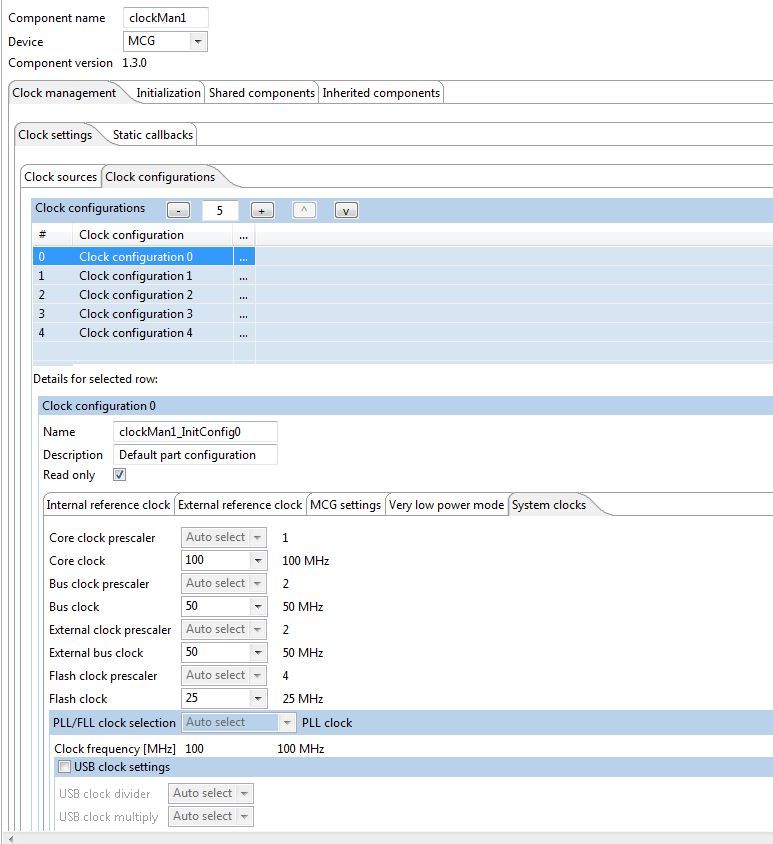Open the Shared components tab
Image resolution: width=773 pixels, height=844 pixels.
point(262,93)
